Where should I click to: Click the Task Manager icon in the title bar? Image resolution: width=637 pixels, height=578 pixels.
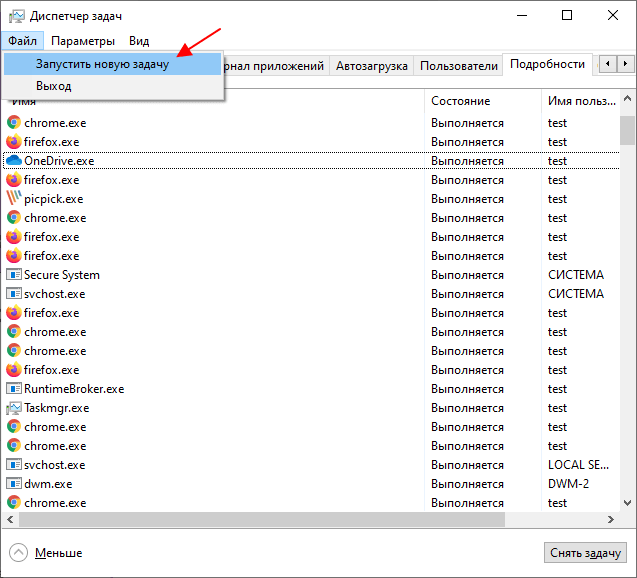click(17, 16)
